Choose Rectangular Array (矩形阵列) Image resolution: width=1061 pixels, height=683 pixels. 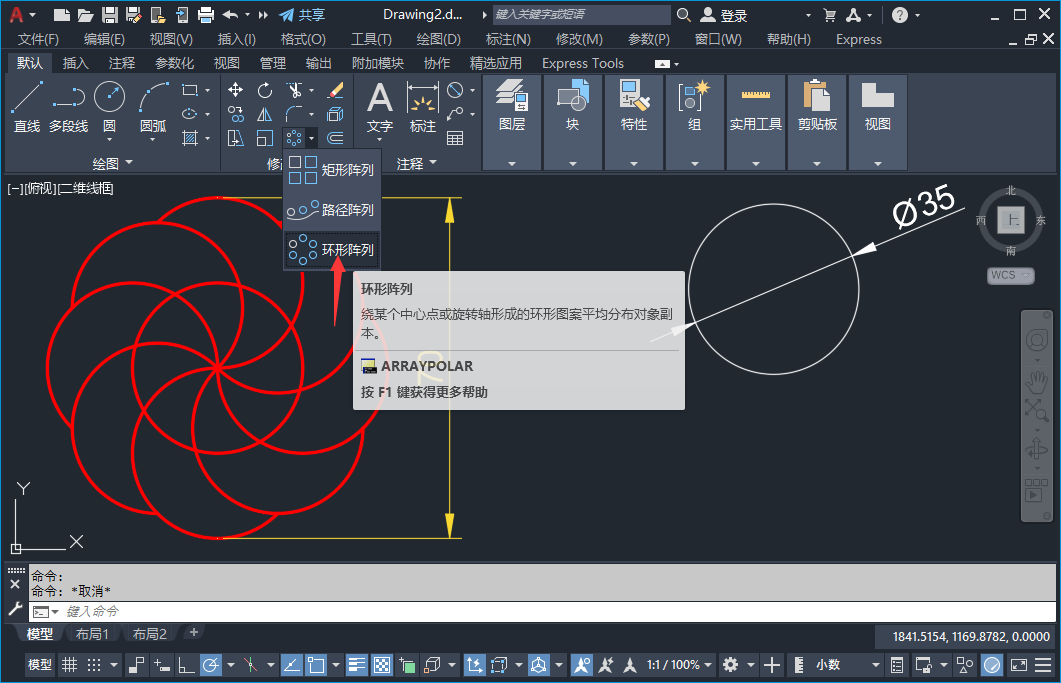332,169
